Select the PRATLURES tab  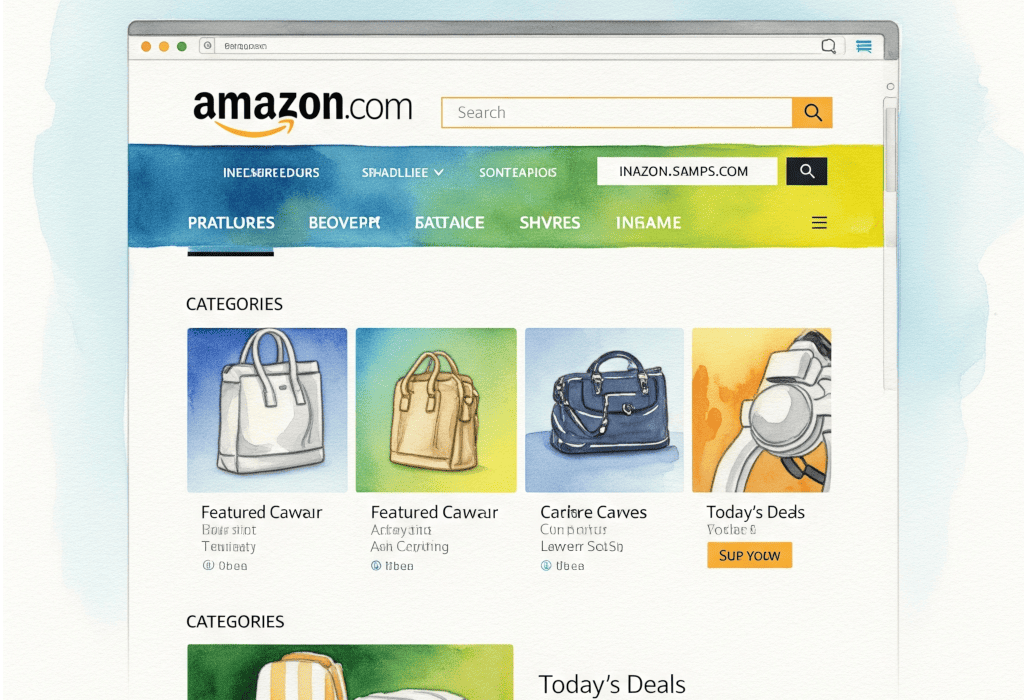pos(231,223)
